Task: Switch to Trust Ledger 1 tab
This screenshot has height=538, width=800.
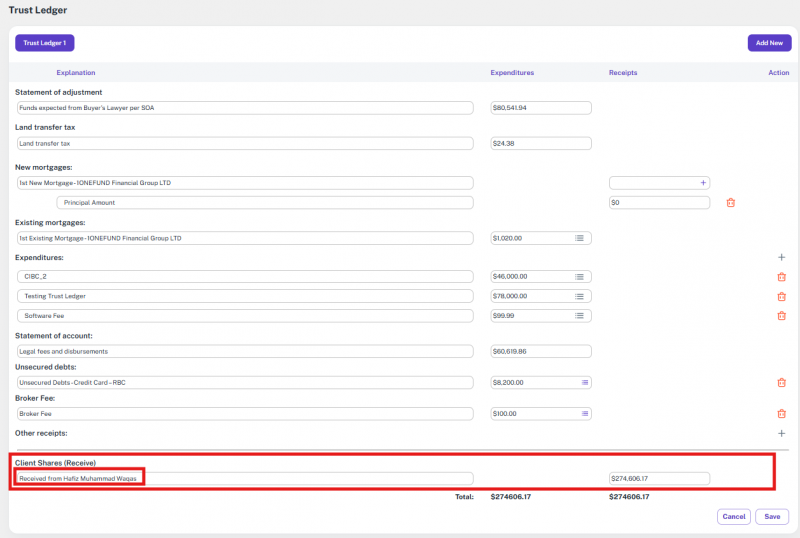Action: [x=45, y=43]
